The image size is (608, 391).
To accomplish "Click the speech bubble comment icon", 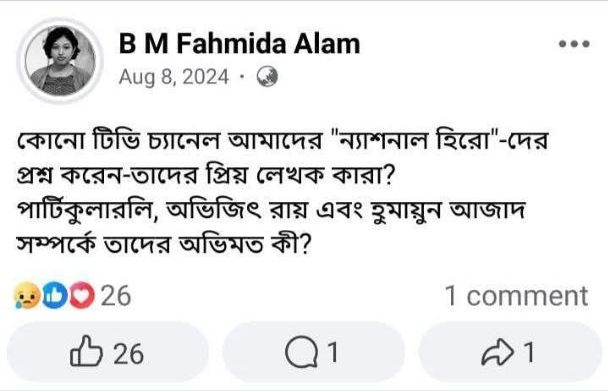I will 301,352.
